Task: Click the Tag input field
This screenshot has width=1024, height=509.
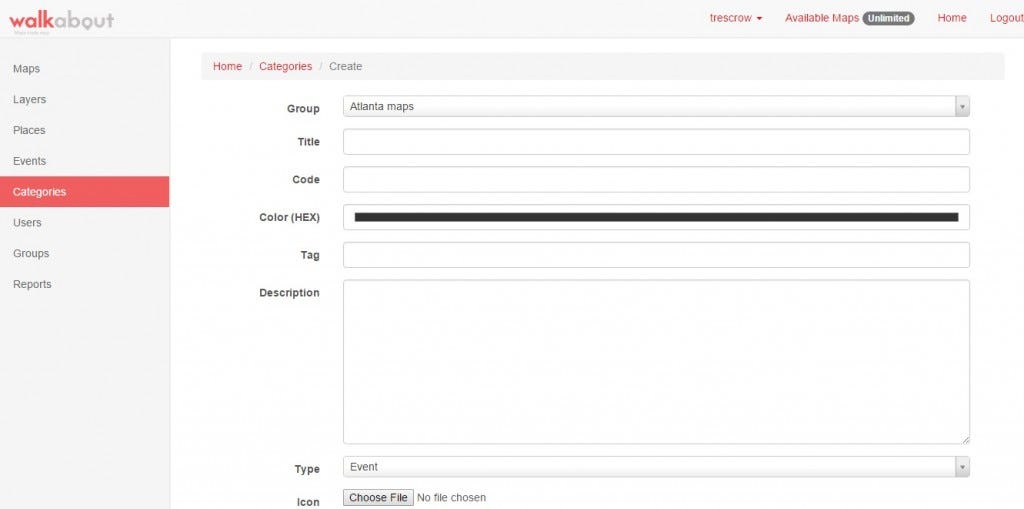Action: pyautogui.click(x=656, y=255)
